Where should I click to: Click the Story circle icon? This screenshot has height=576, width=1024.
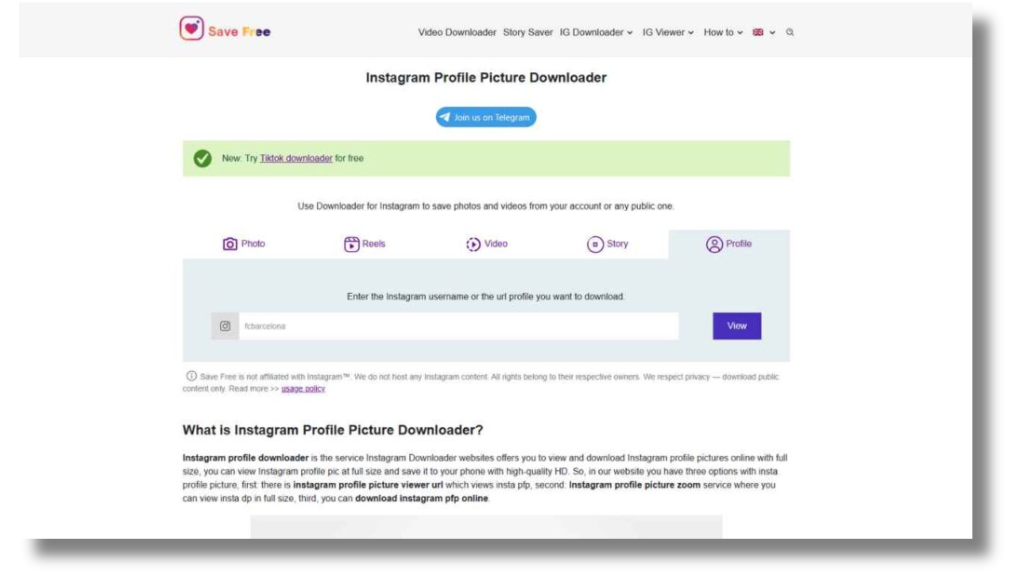pos(595,244)
